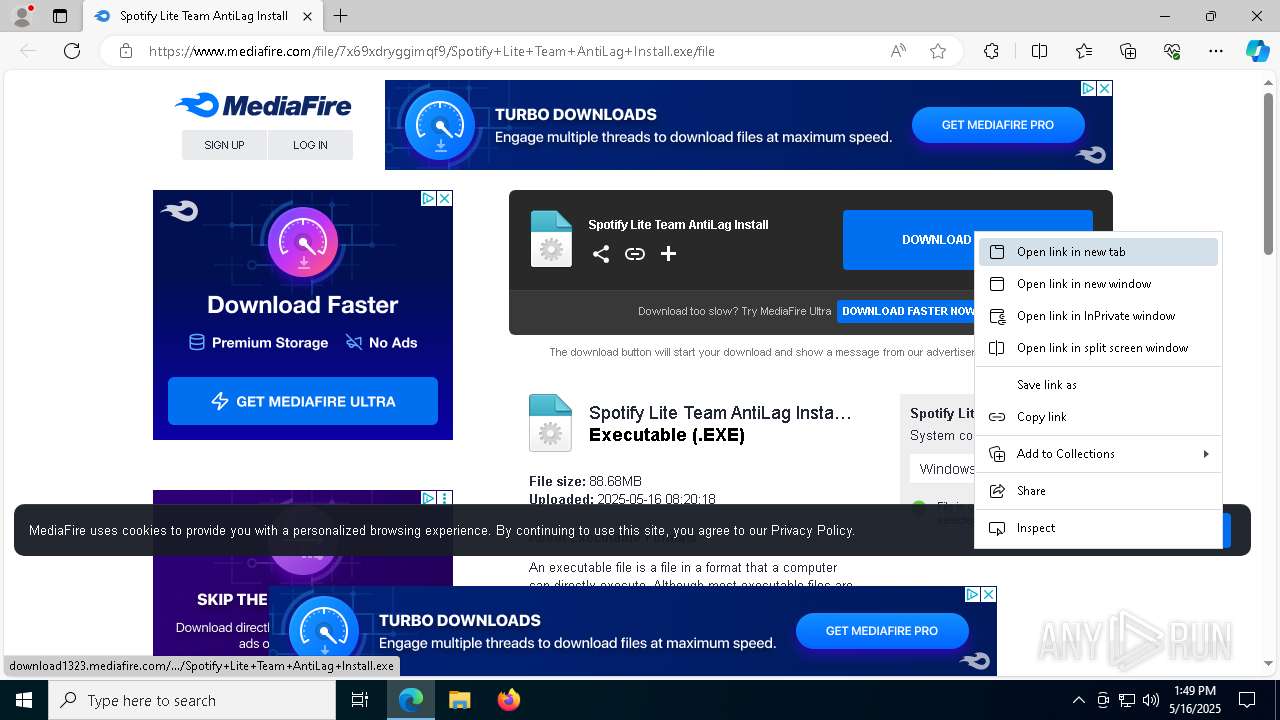Close the Spotify Lite Team AntiLag Install tab
Image resolution: width=1280 pixels, height=720 pixels.
(x=308, y=16)
